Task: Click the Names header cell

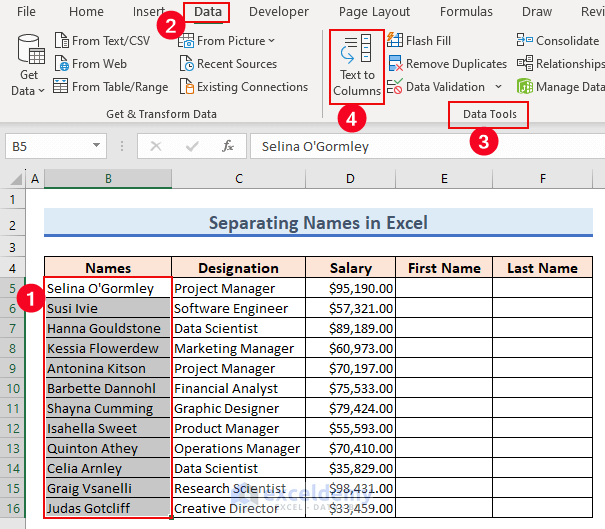Action: [x=108, y=268]
